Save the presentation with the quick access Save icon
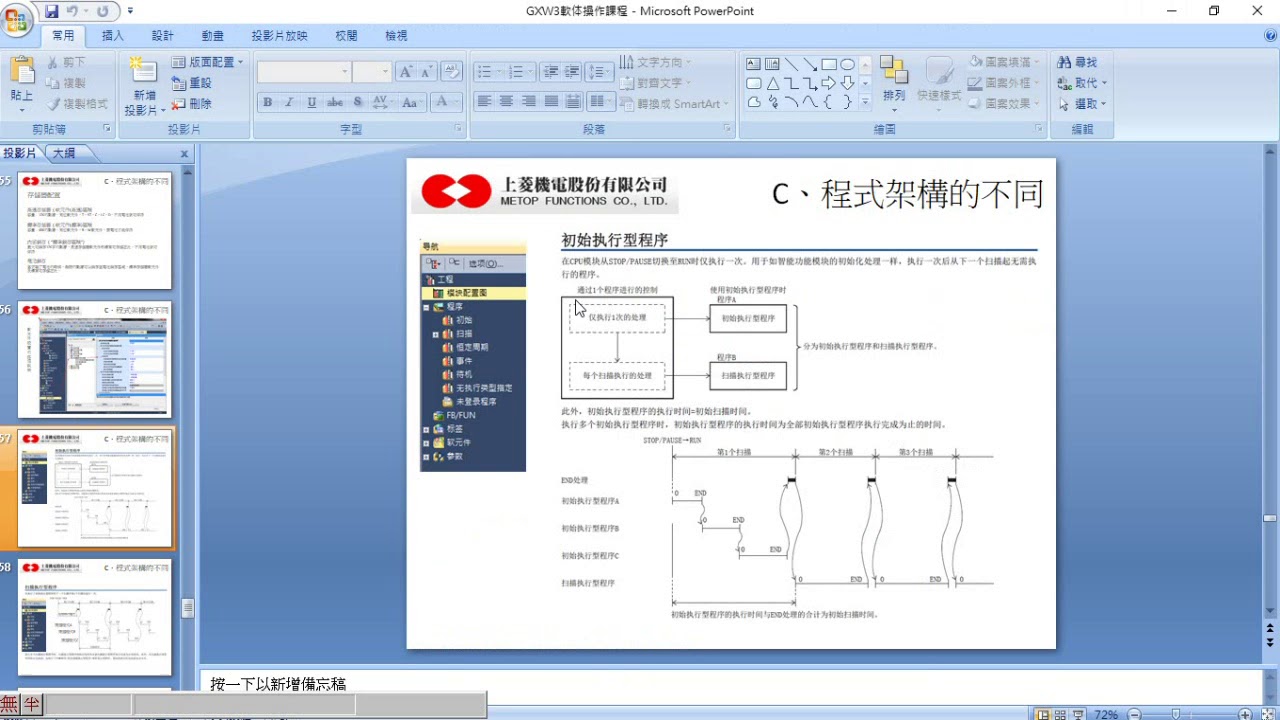 pos(52,11)
